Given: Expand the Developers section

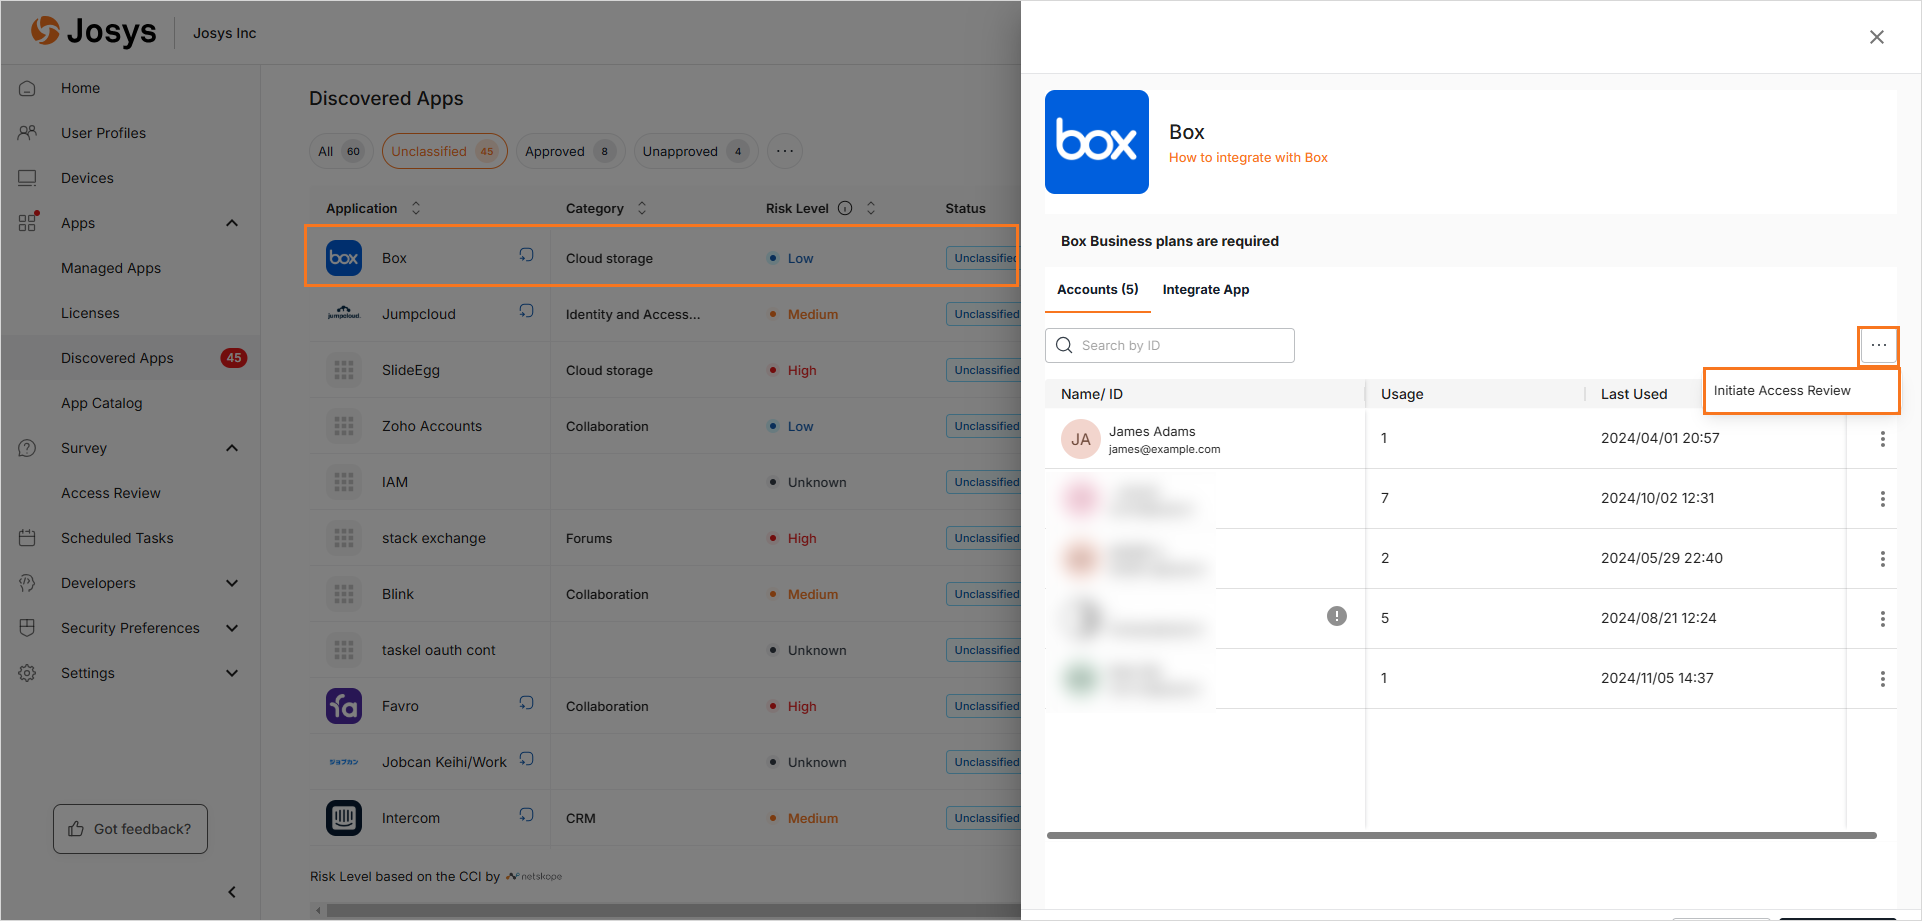Looking at the screenshot, I should (x=232, y=583).
